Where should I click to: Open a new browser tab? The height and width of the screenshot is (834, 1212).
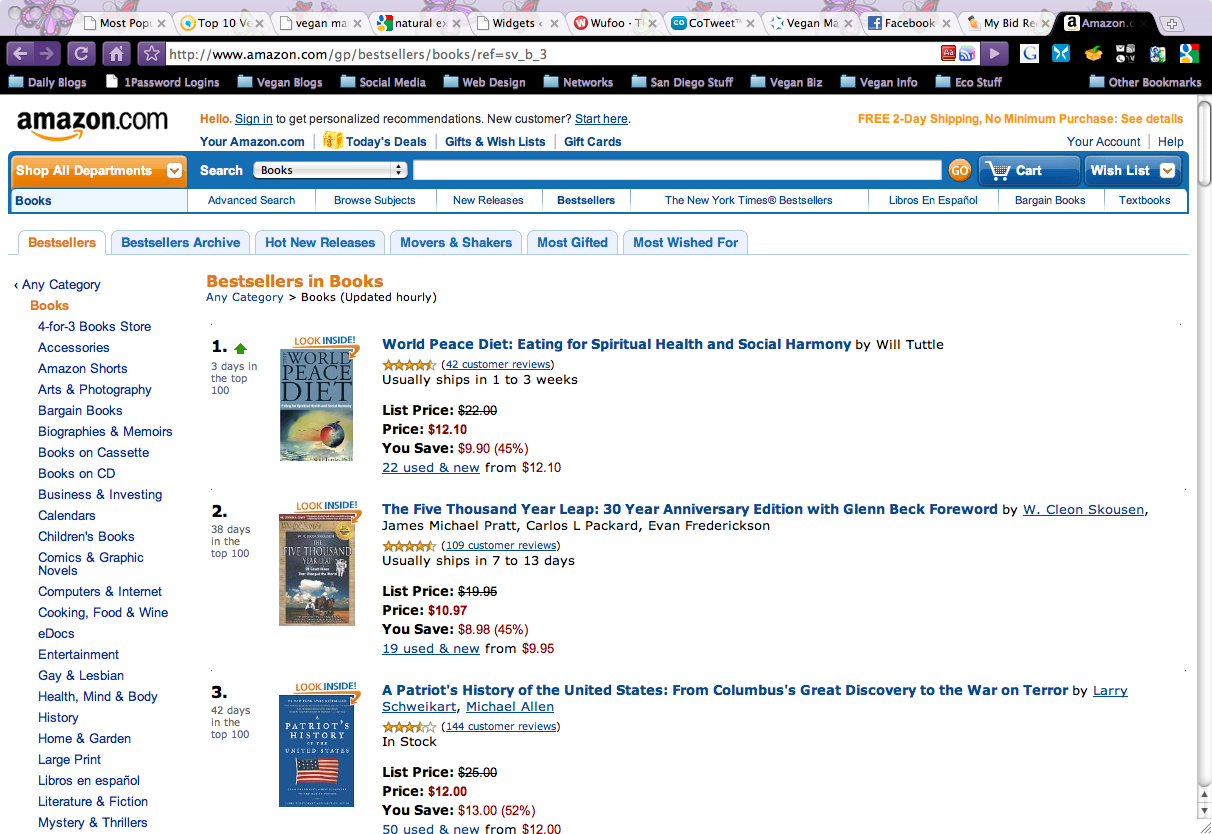click(x=1172, y=24)
